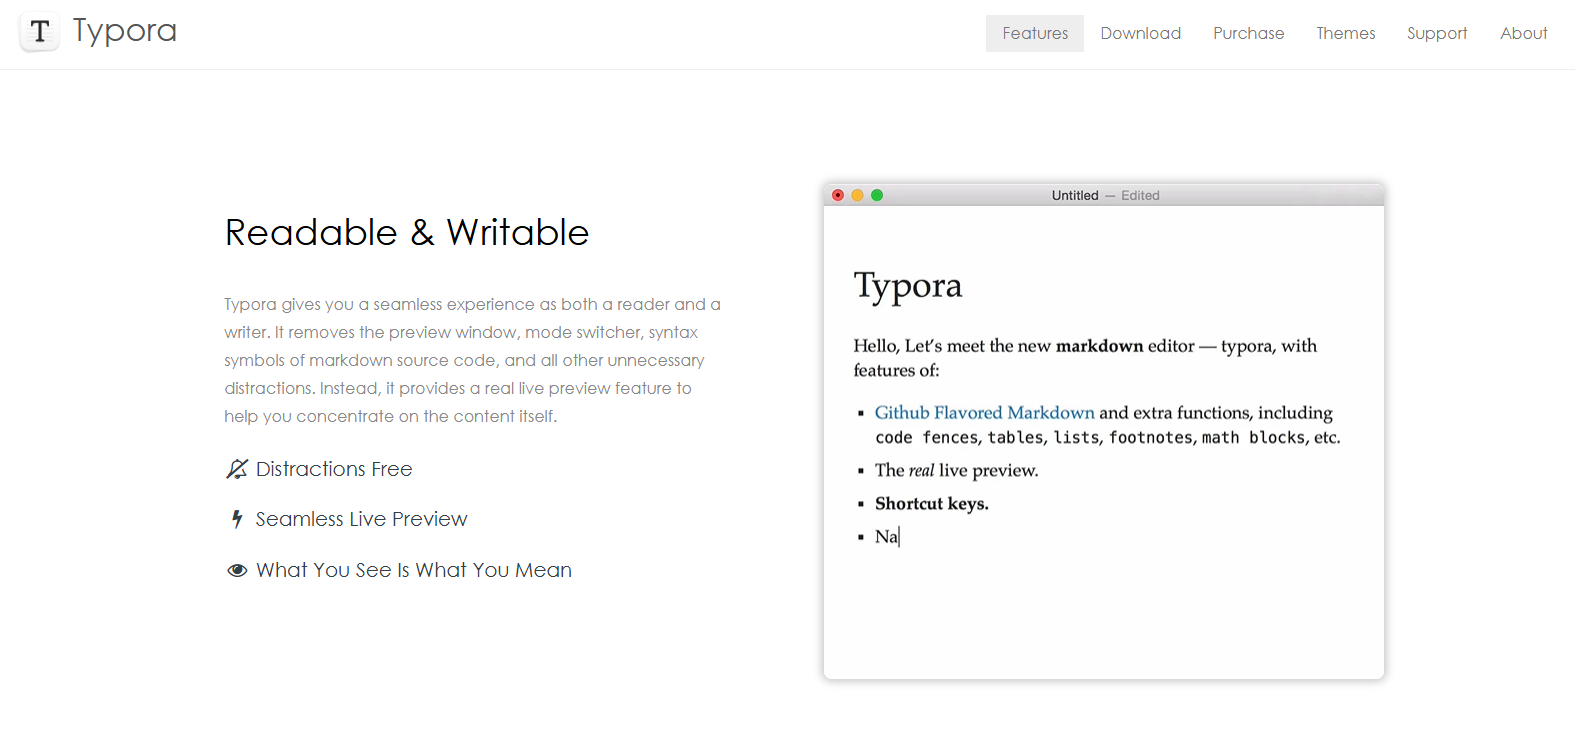Click the Typora description paragraph
Screen dimensions: 1575x753
coord(472,360)
